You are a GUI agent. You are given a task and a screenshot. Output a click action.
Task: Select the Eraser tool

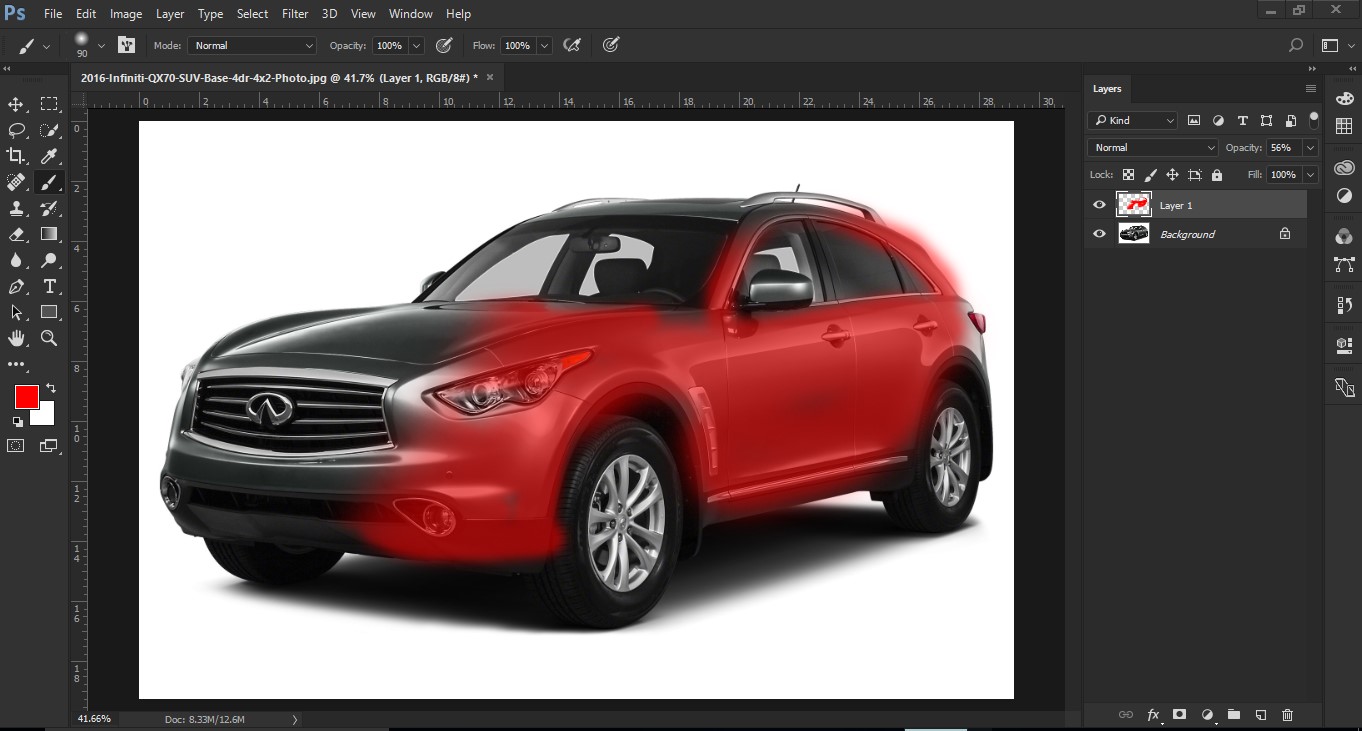(16, 234)
